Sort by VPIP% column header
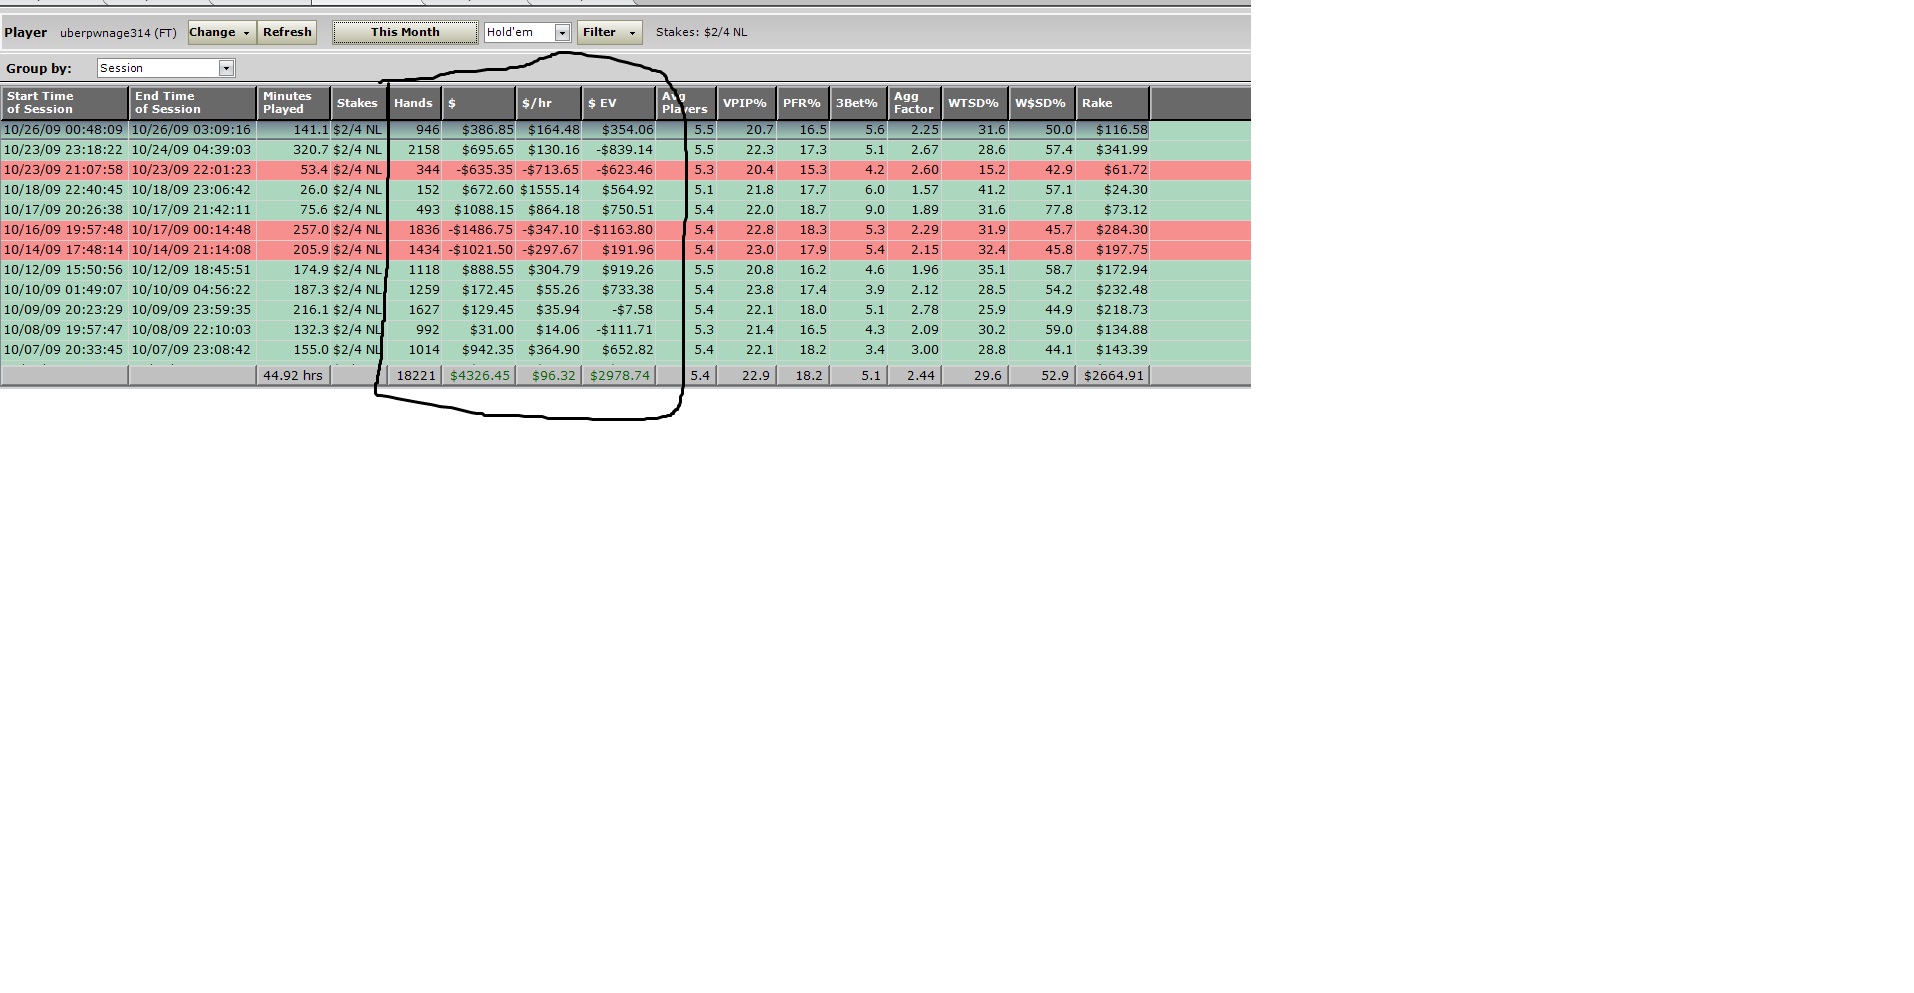This screenshot has width=1914, height=993. [x=746, y=103]
